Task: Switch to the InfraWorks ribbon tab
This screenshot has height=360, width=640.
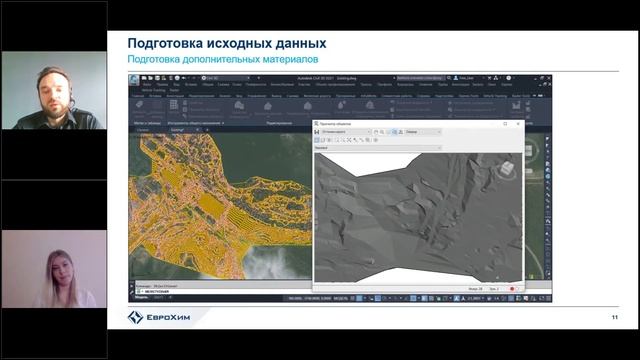Action: (x=369, y=96)
